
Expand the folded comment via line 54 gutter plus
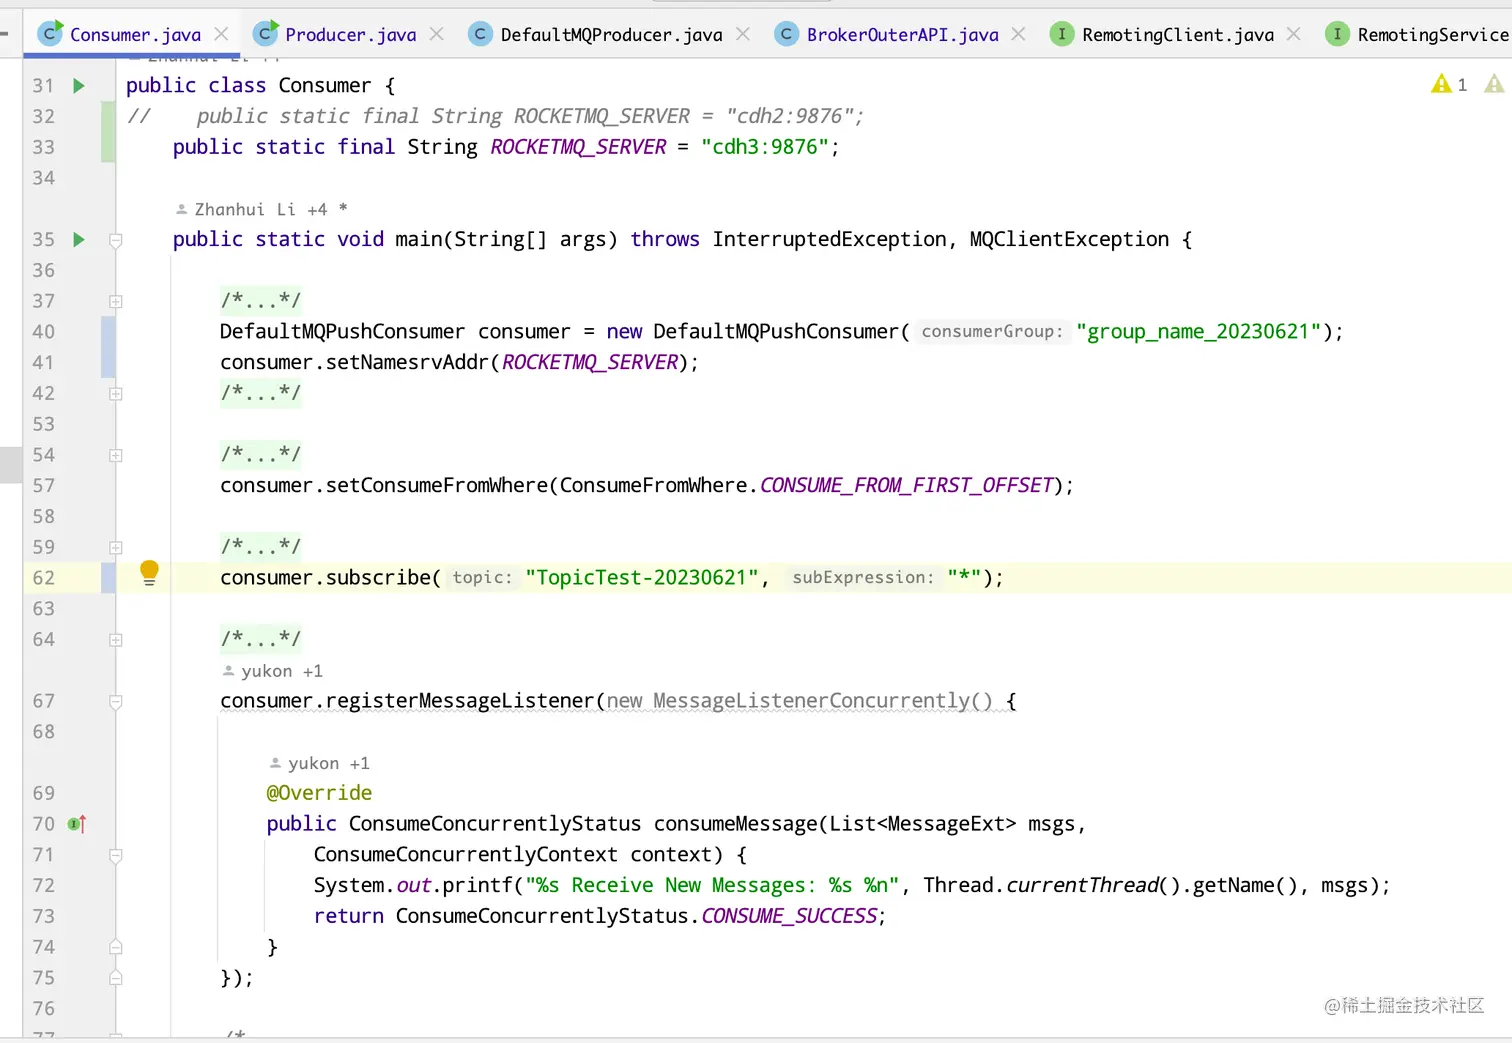(x=116, y=455)
